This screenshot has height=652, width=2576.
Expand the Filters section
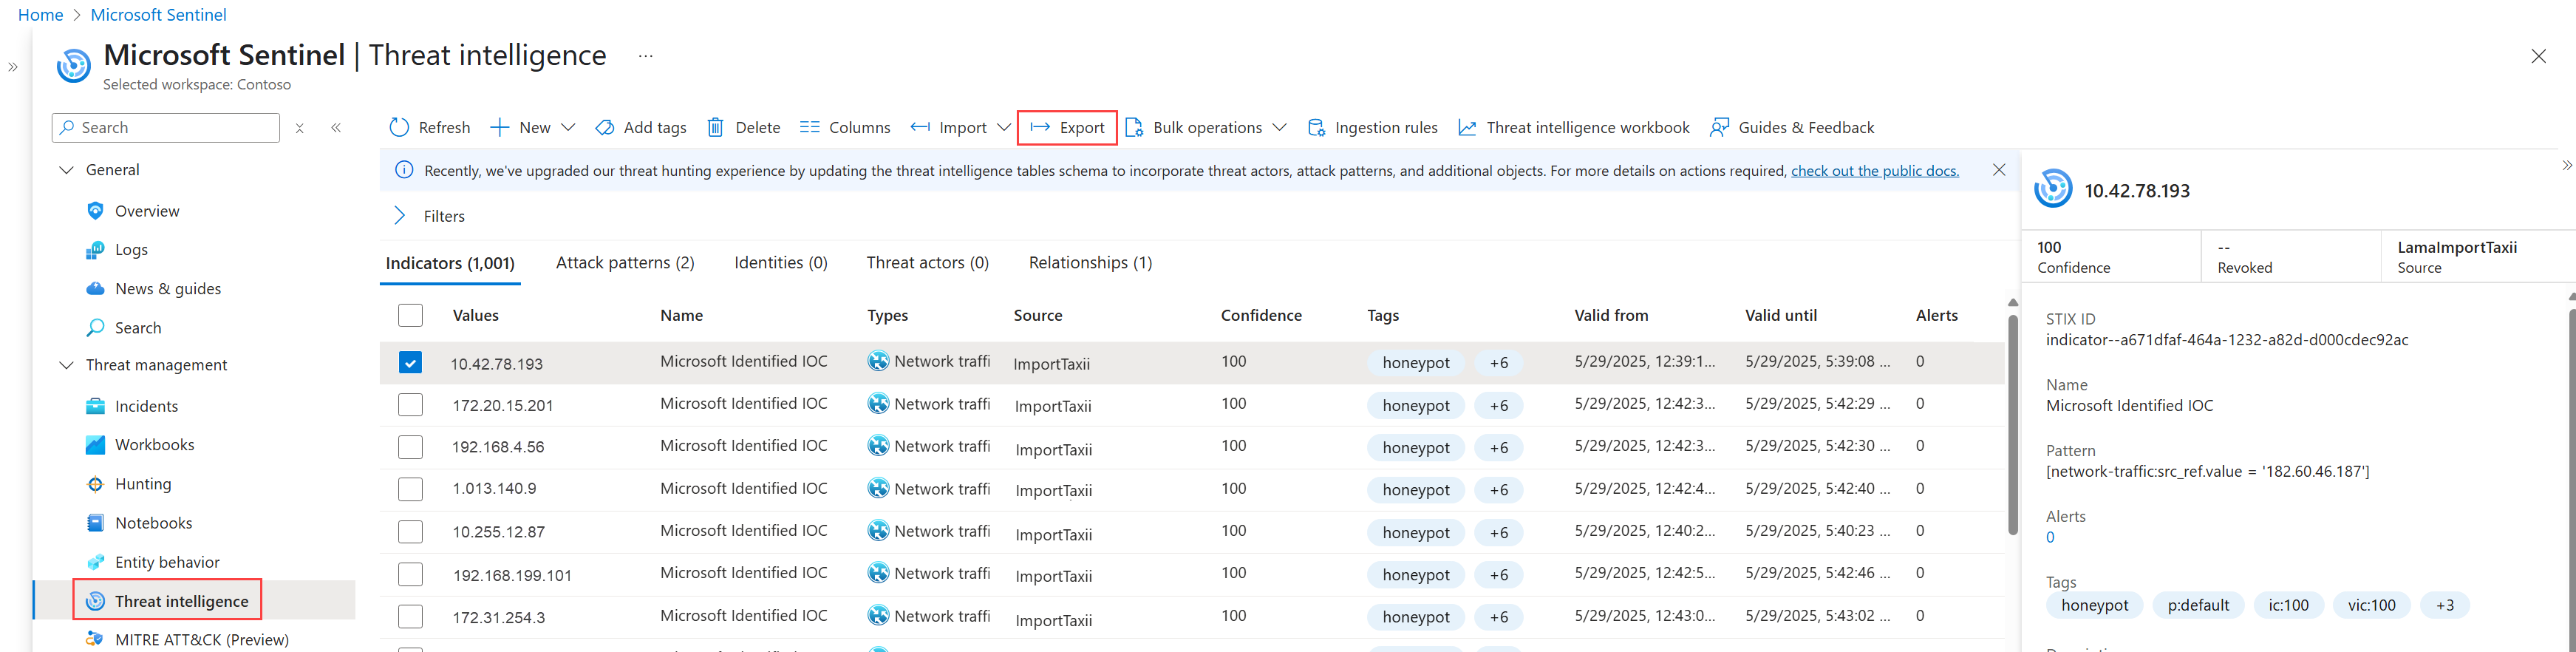400,216
